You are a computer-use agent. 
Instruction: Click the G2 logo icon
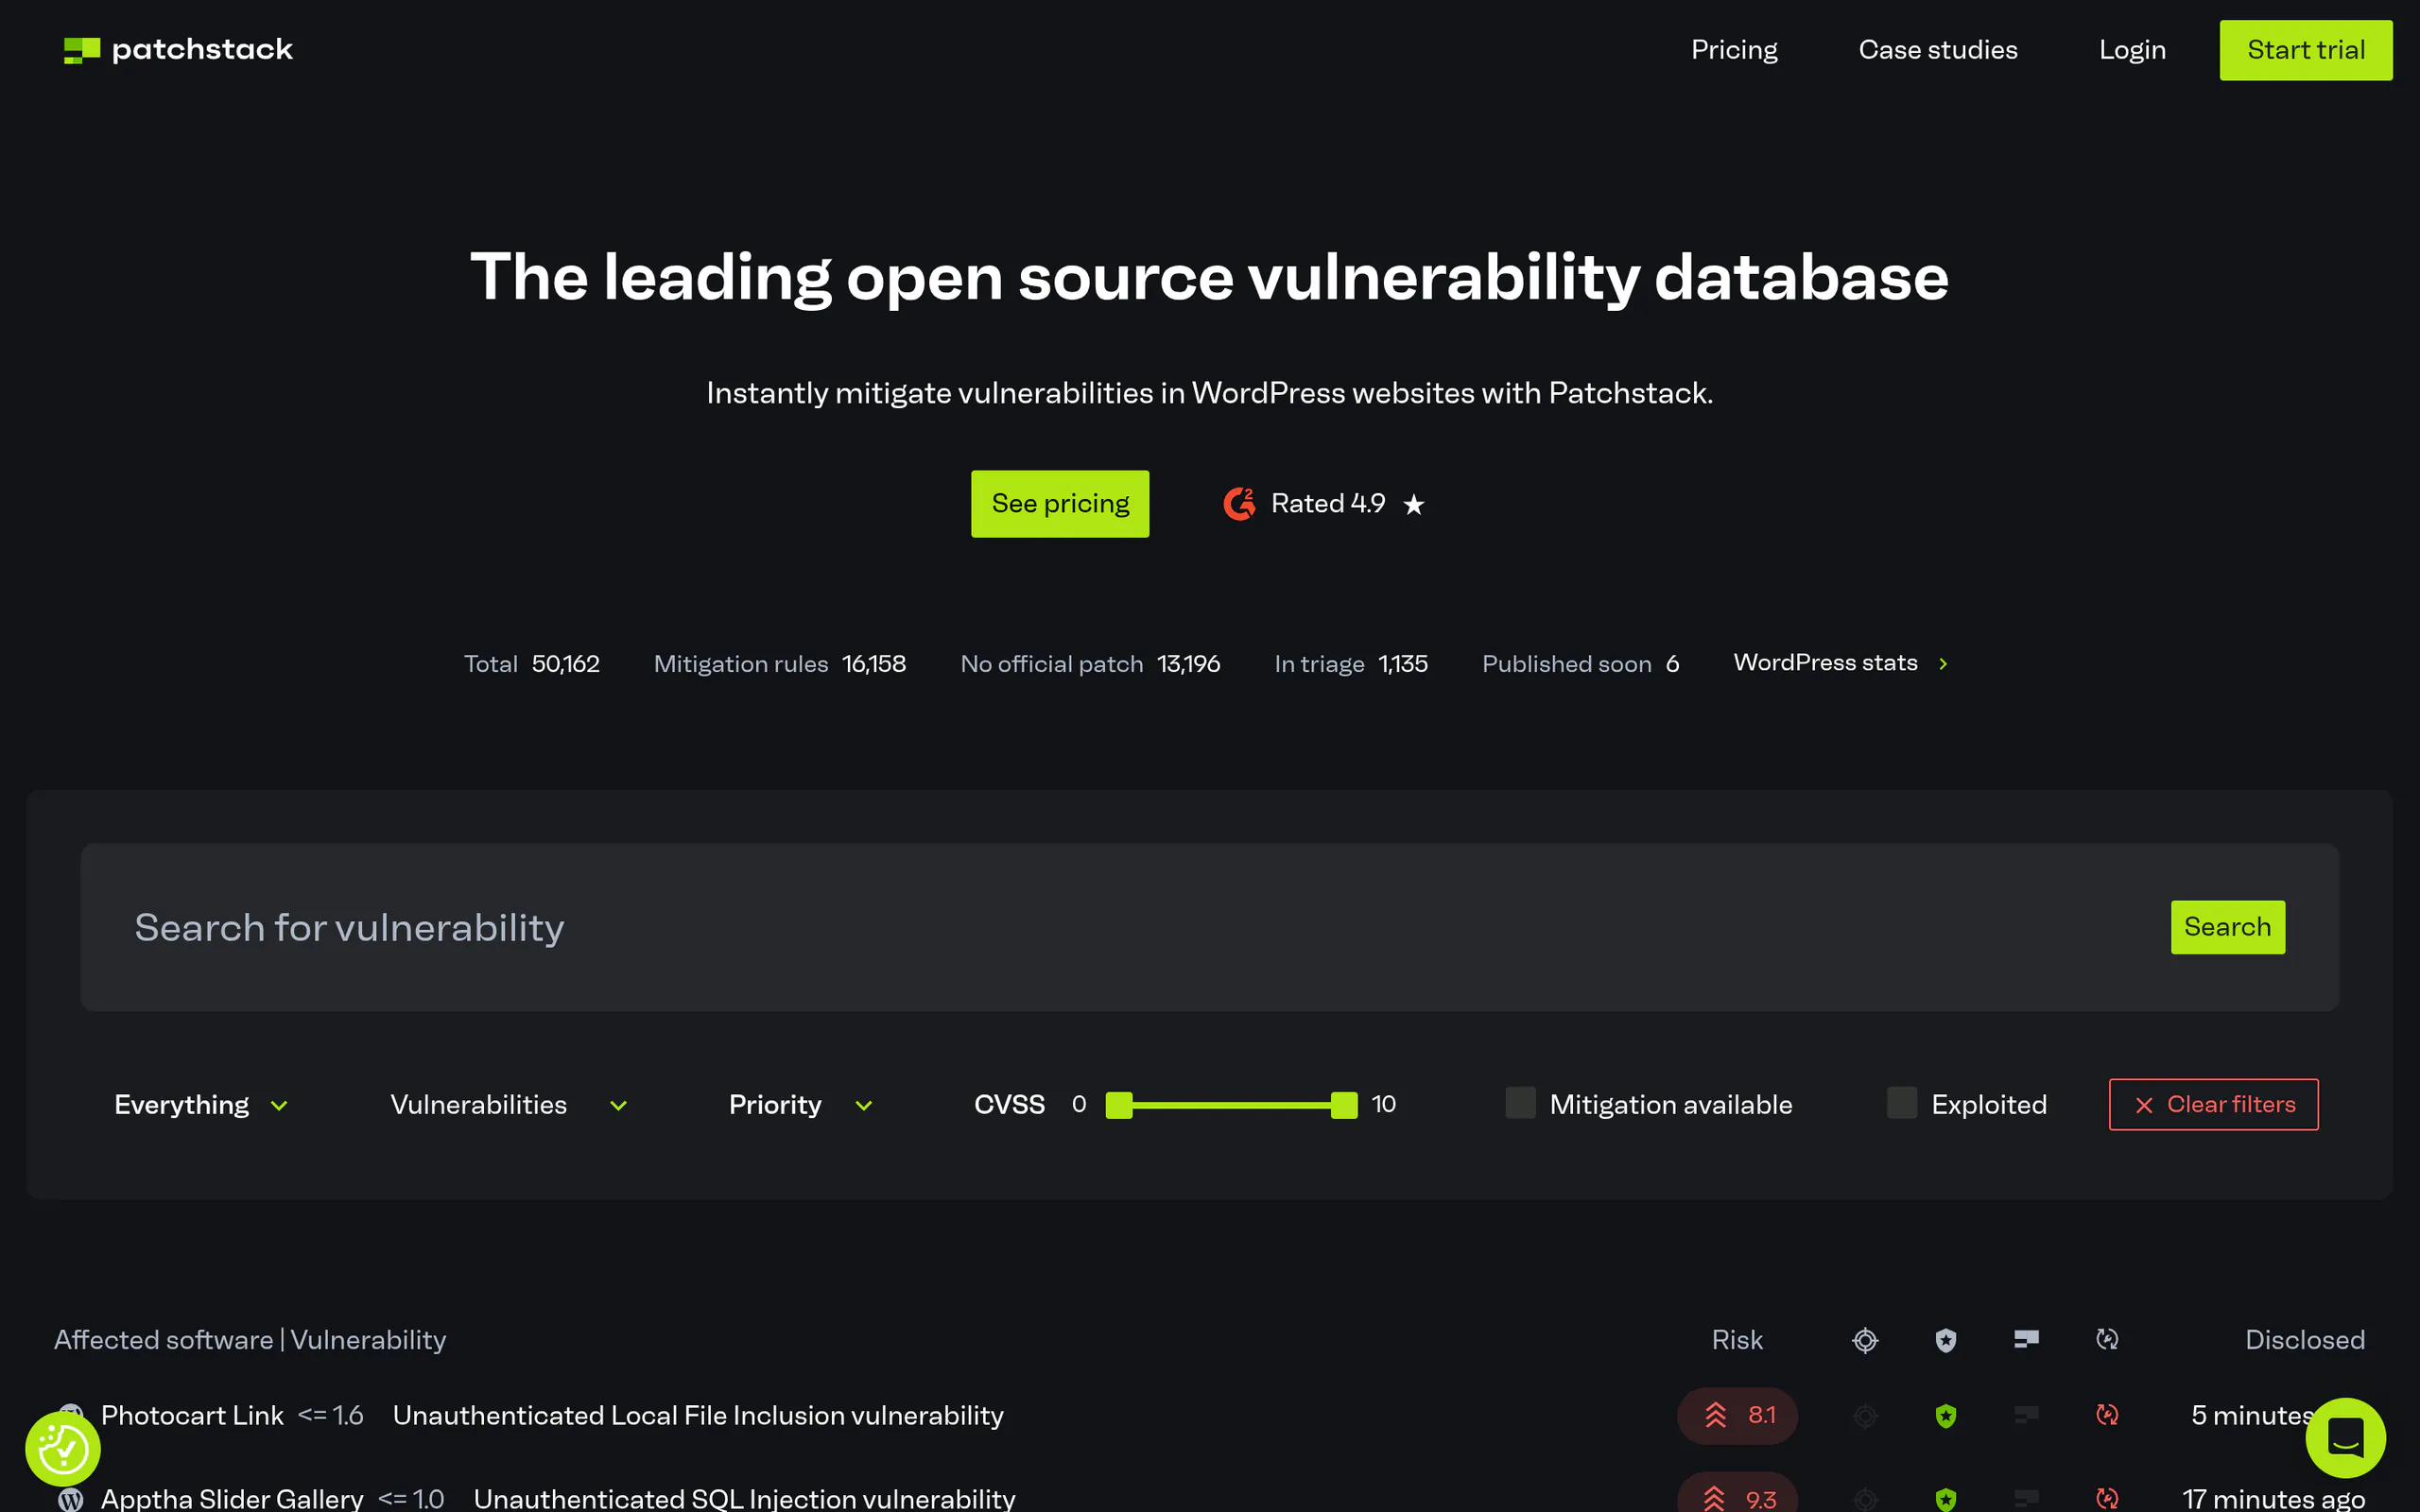coord(1239,503)
